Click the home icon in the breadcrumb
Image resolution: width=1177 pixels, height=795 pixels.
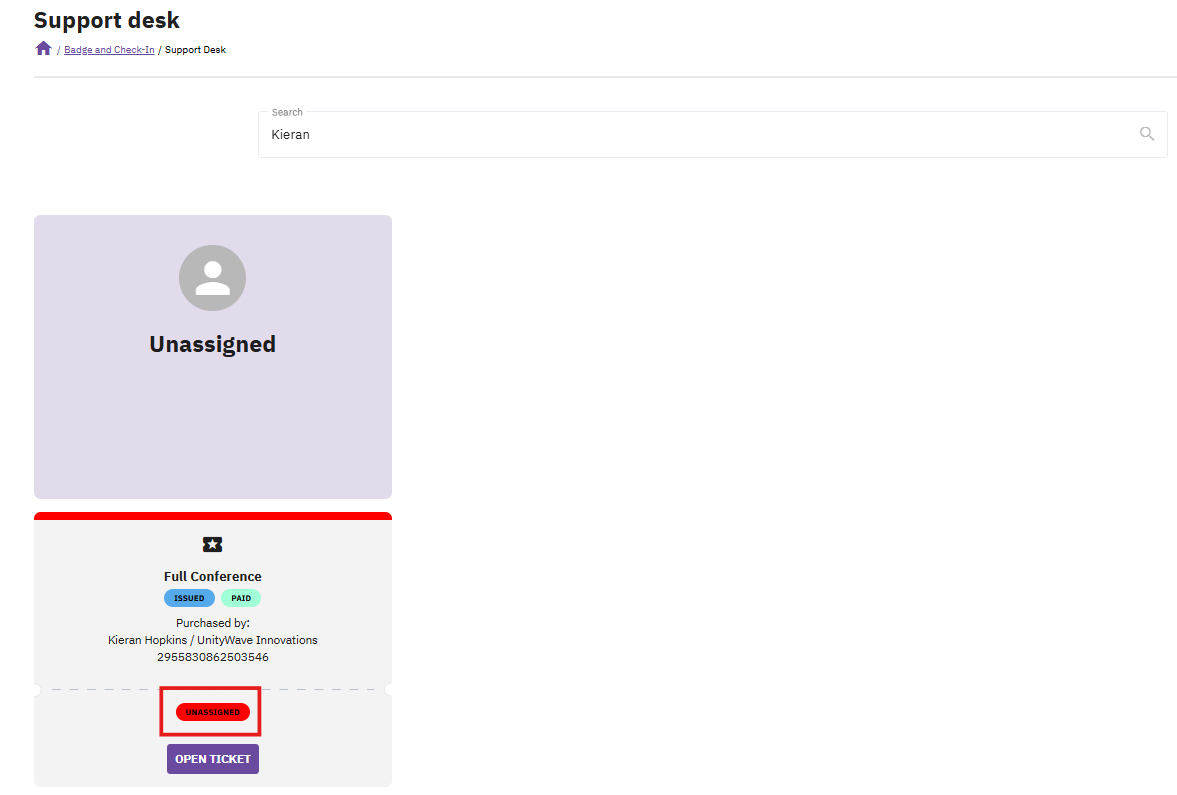43,49
